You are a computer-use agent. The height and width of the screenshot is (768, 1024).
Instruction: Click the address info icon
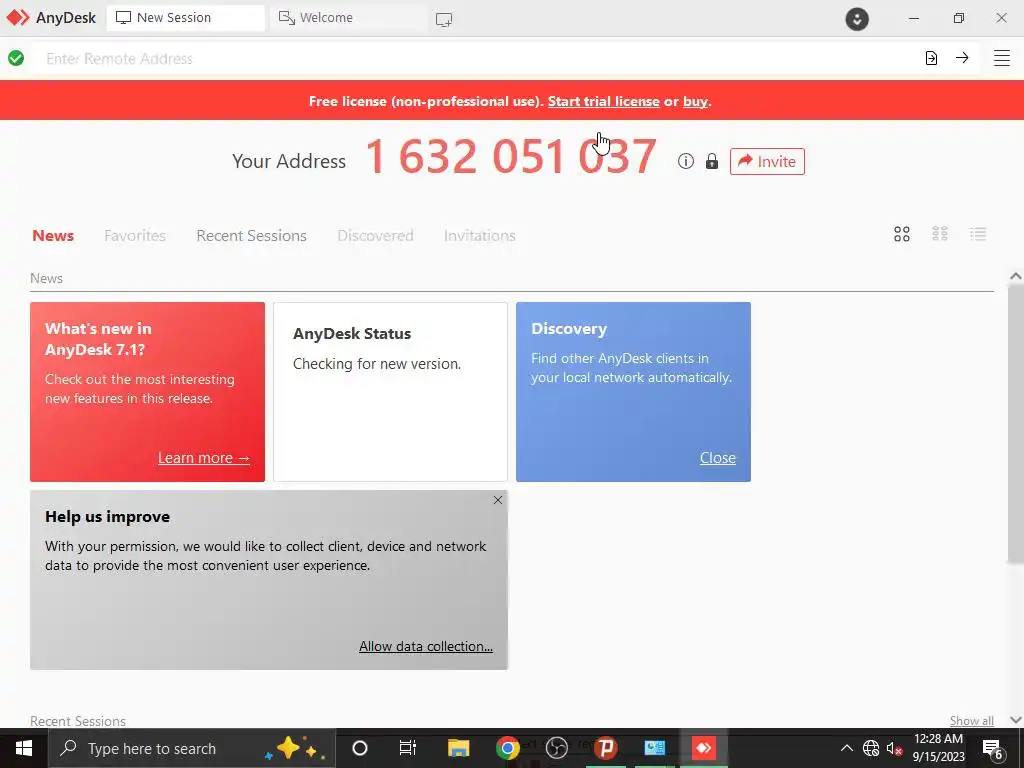(x=686, y=161)
